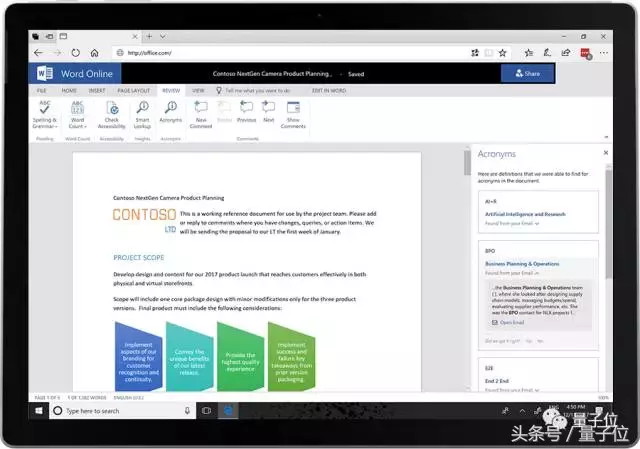Set tabs aside icon
Image resolution: width=640 pixels, height=449 pixels.
[x=49, y=36]
